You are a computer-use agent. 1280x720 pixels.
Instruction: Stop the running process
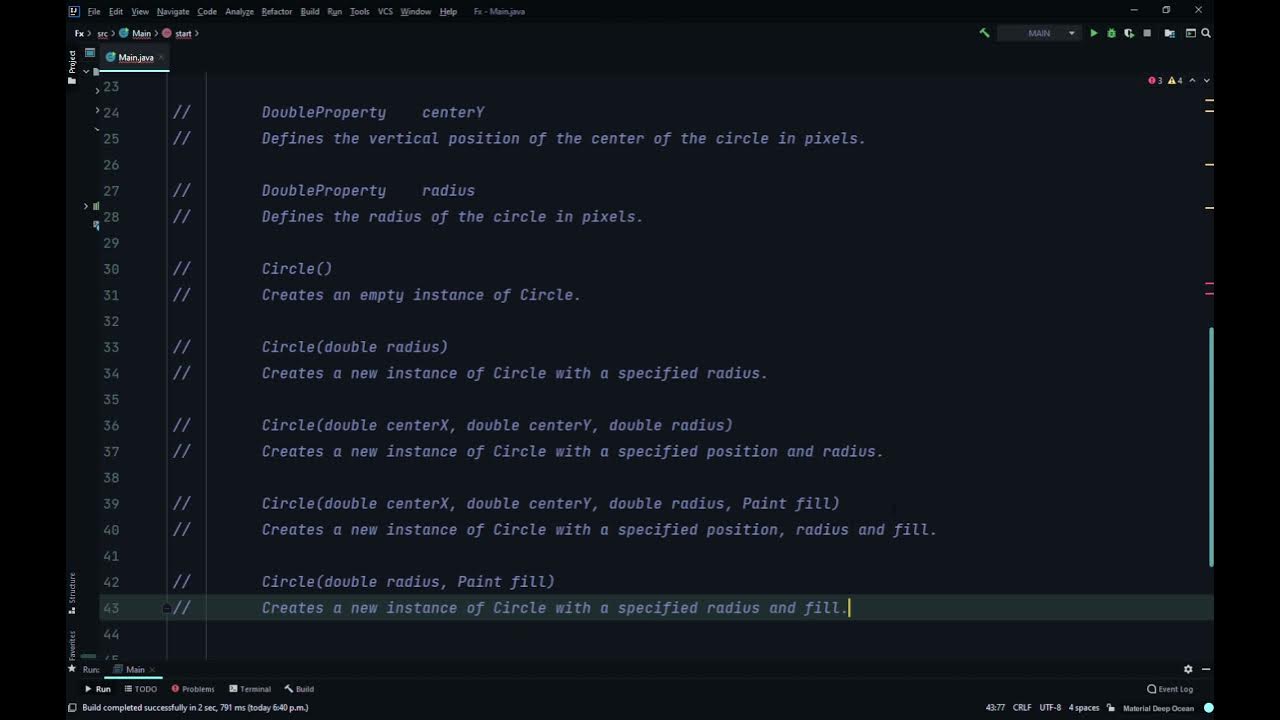[1147, 33]
